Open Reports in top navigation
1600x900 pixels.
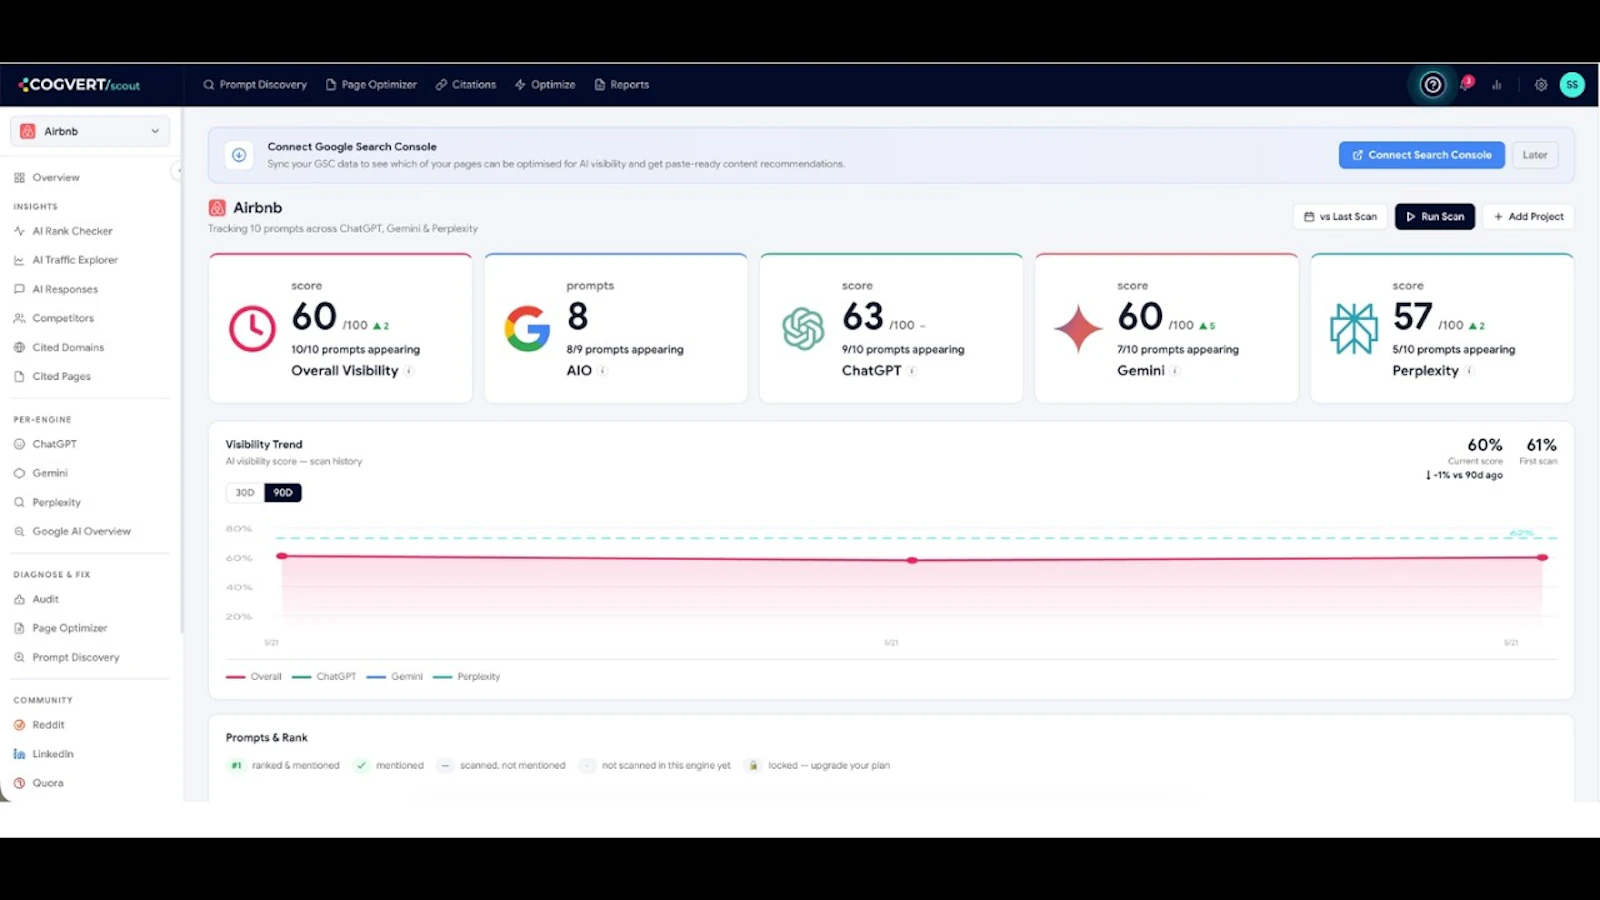[x=622, y=85]
